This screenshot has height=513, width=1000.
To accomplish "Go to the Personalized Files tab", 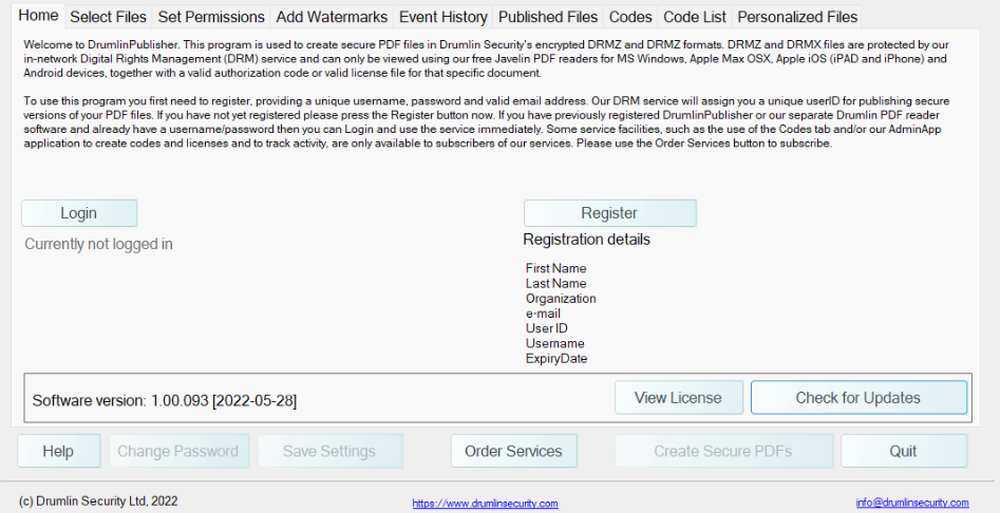I will tap(797, 17).
